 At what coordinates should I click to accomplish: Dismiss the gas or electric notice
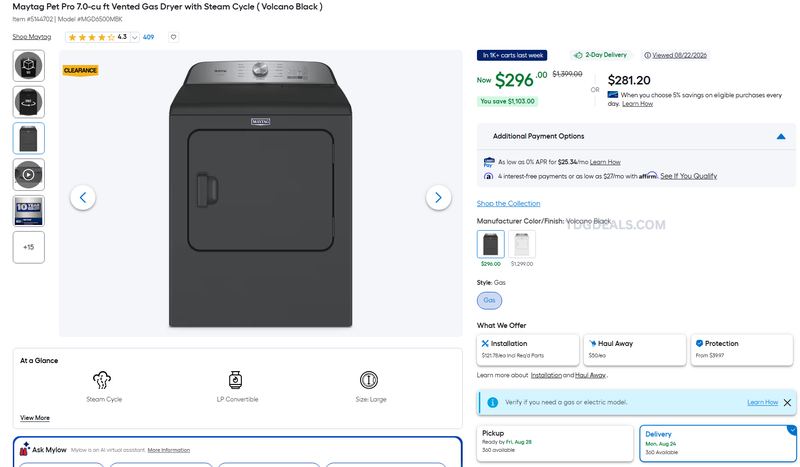tap(787, 403)
